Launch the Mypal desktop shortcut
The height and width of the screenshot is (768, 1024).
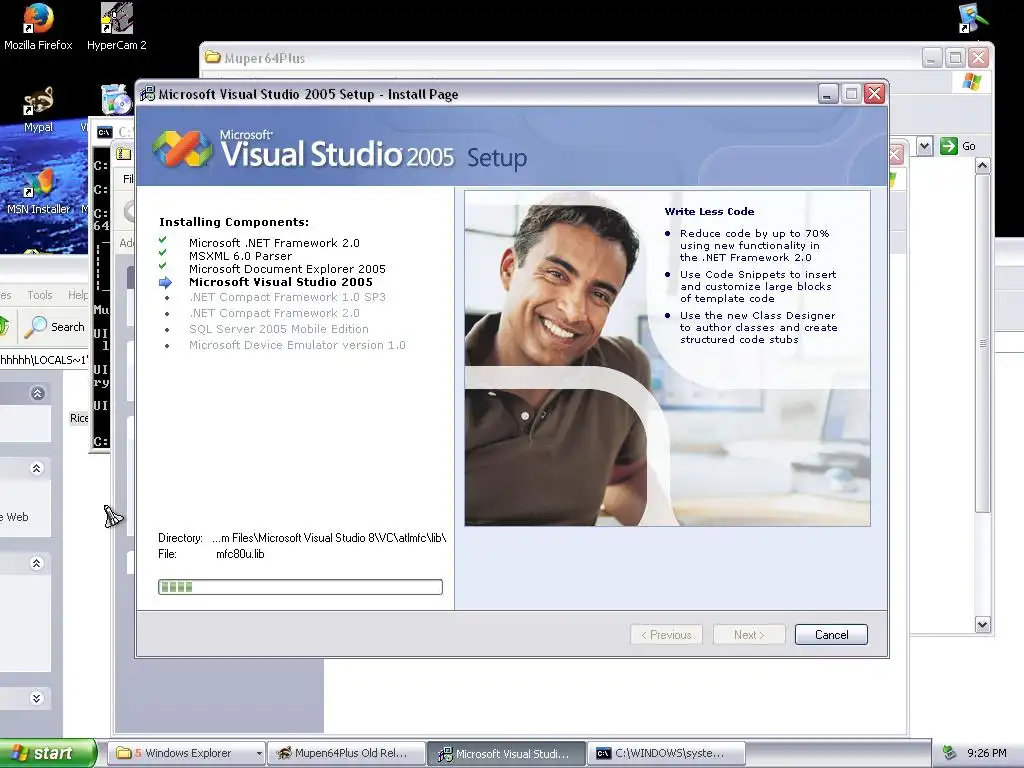[x=38, y=110]
